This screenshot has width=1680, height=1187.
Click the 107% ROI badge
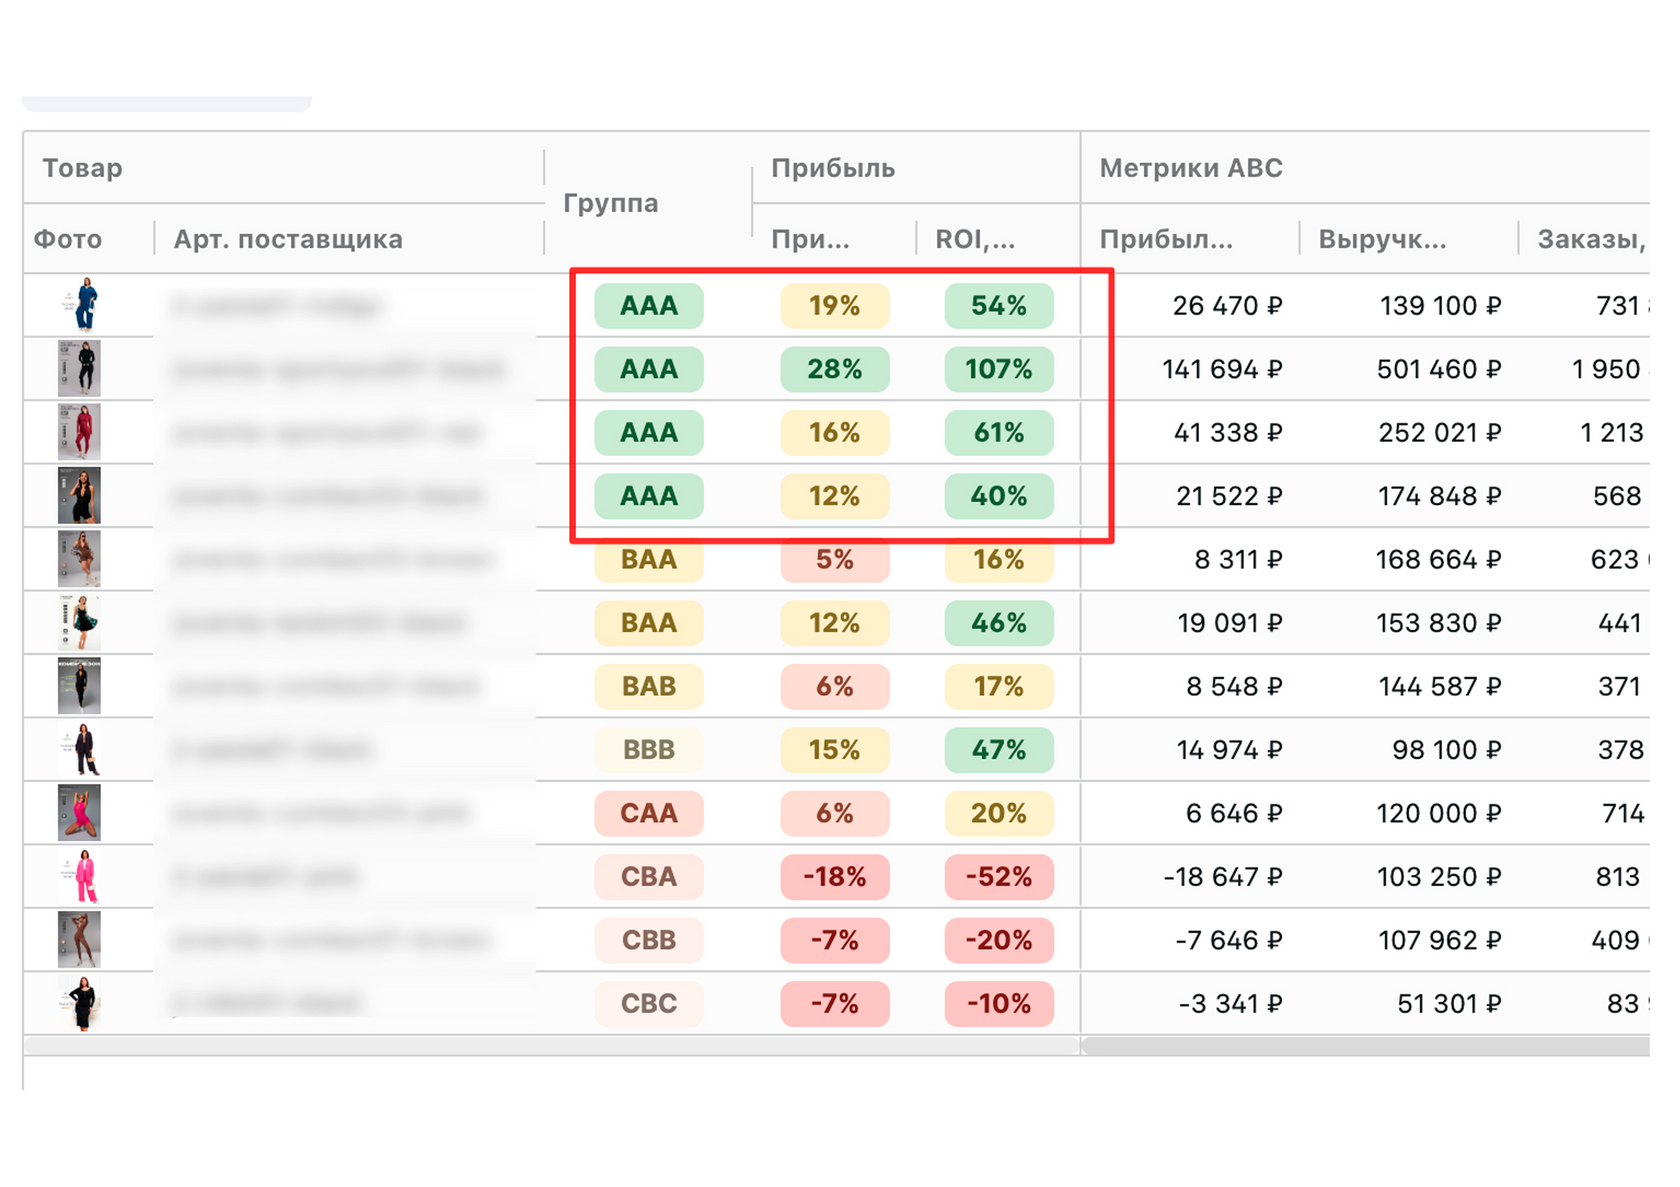click(x=999, y=369)
